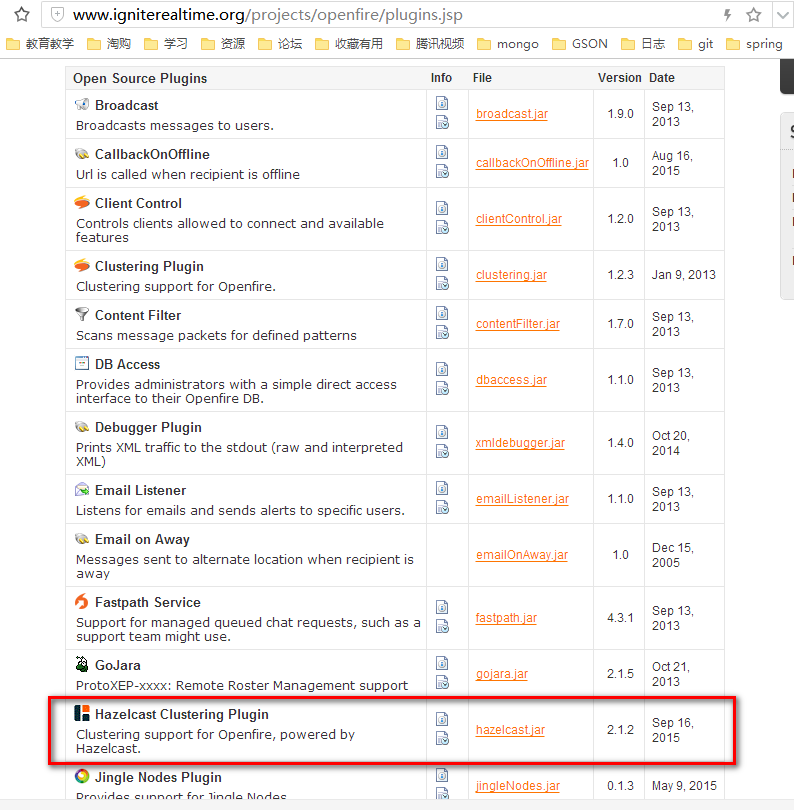
Task: Download broadcast.jar
Action: click(512, 114)
